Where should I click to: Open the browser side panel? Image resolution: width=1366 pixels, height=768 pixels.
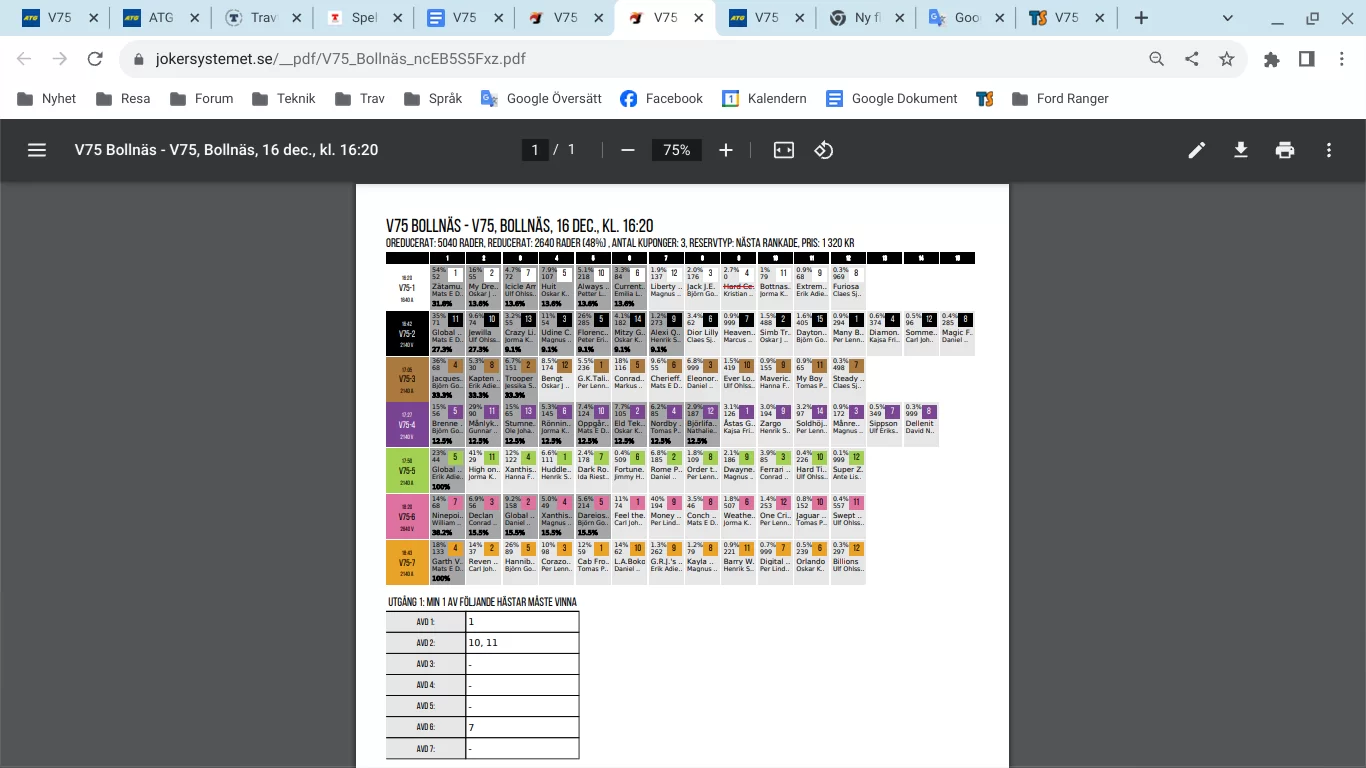(x=1307, y=59)
